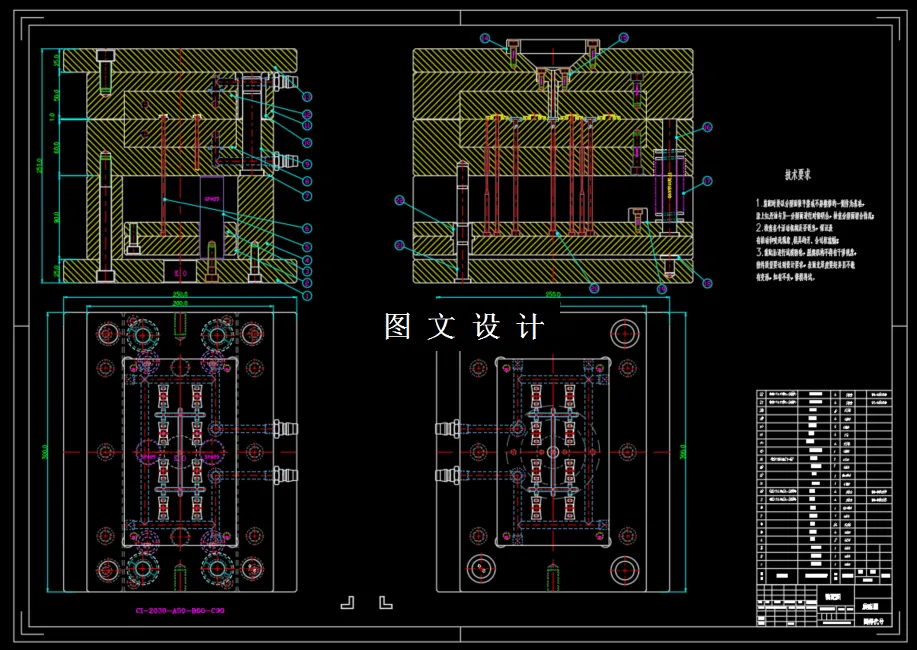
Task: Click the 200.0 width dimension text
Action: point(180,303)
